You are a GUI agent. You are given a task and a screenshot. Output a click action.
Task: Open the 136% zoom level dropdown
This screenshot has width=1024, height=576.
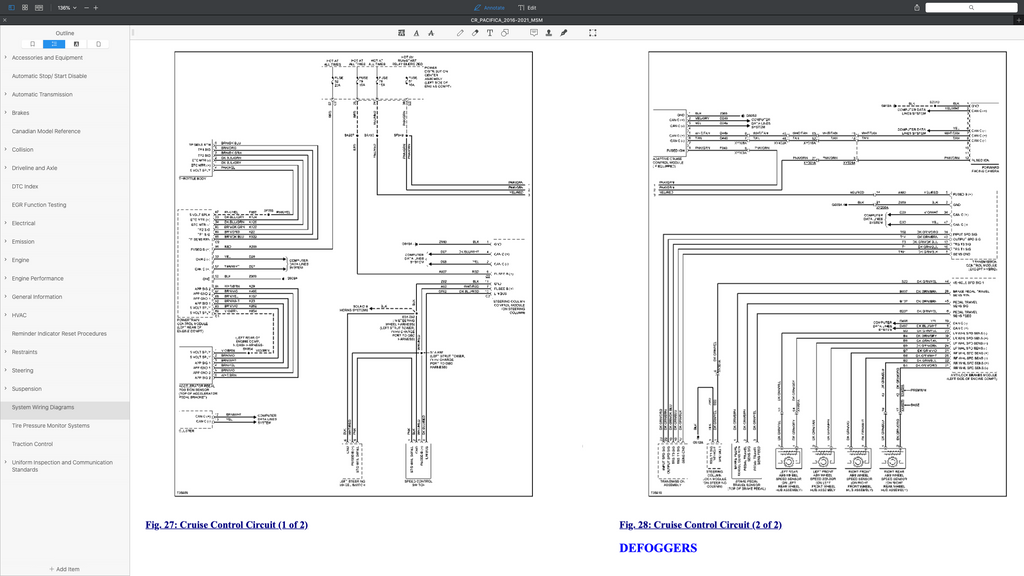point(67,8)
